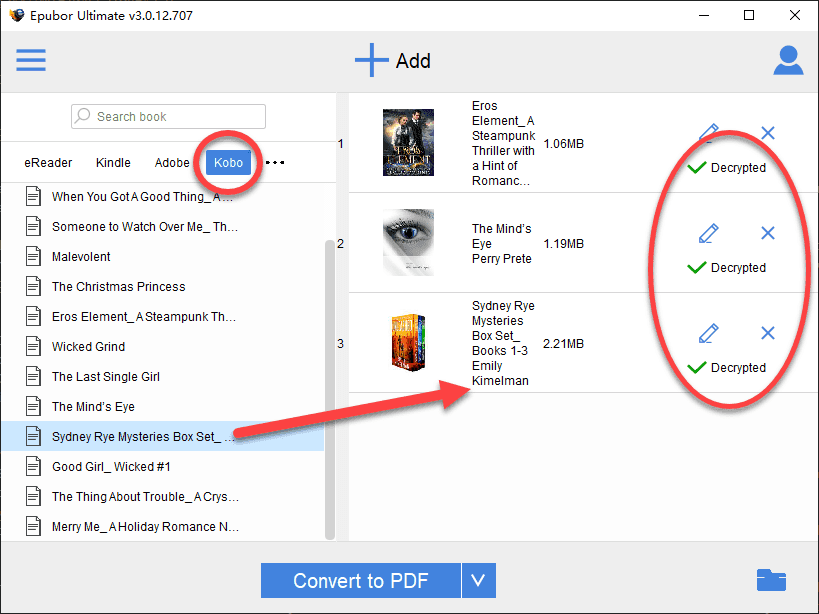819x614 pixels.
Task: Open the hamburger menu
Action: click(x=31, y=60)
